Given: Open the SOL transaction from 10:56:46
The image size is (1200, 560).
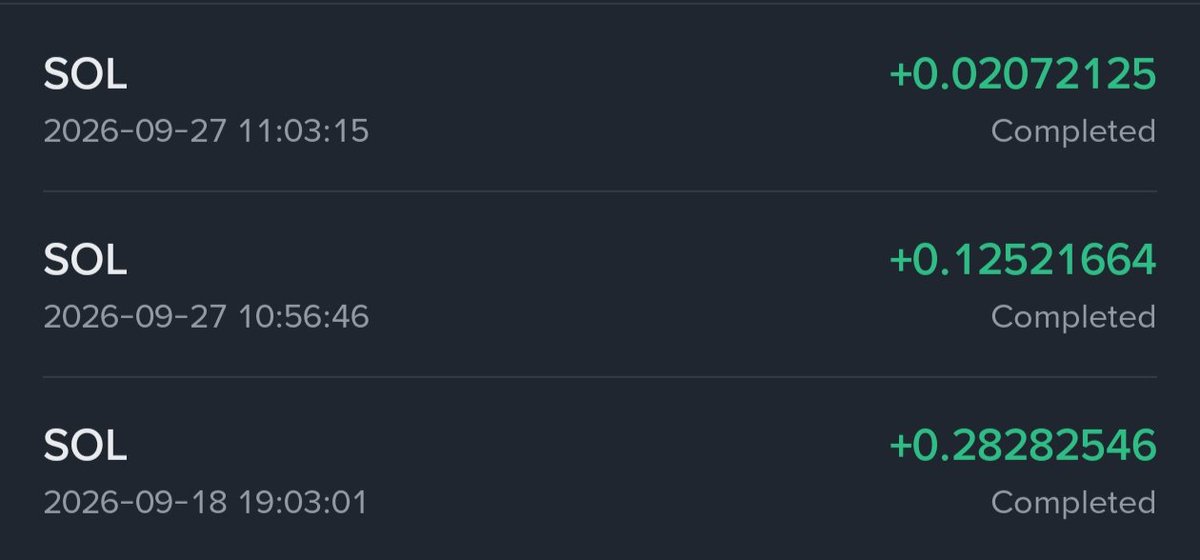Looking at the screenshot, I should (600, 284).
